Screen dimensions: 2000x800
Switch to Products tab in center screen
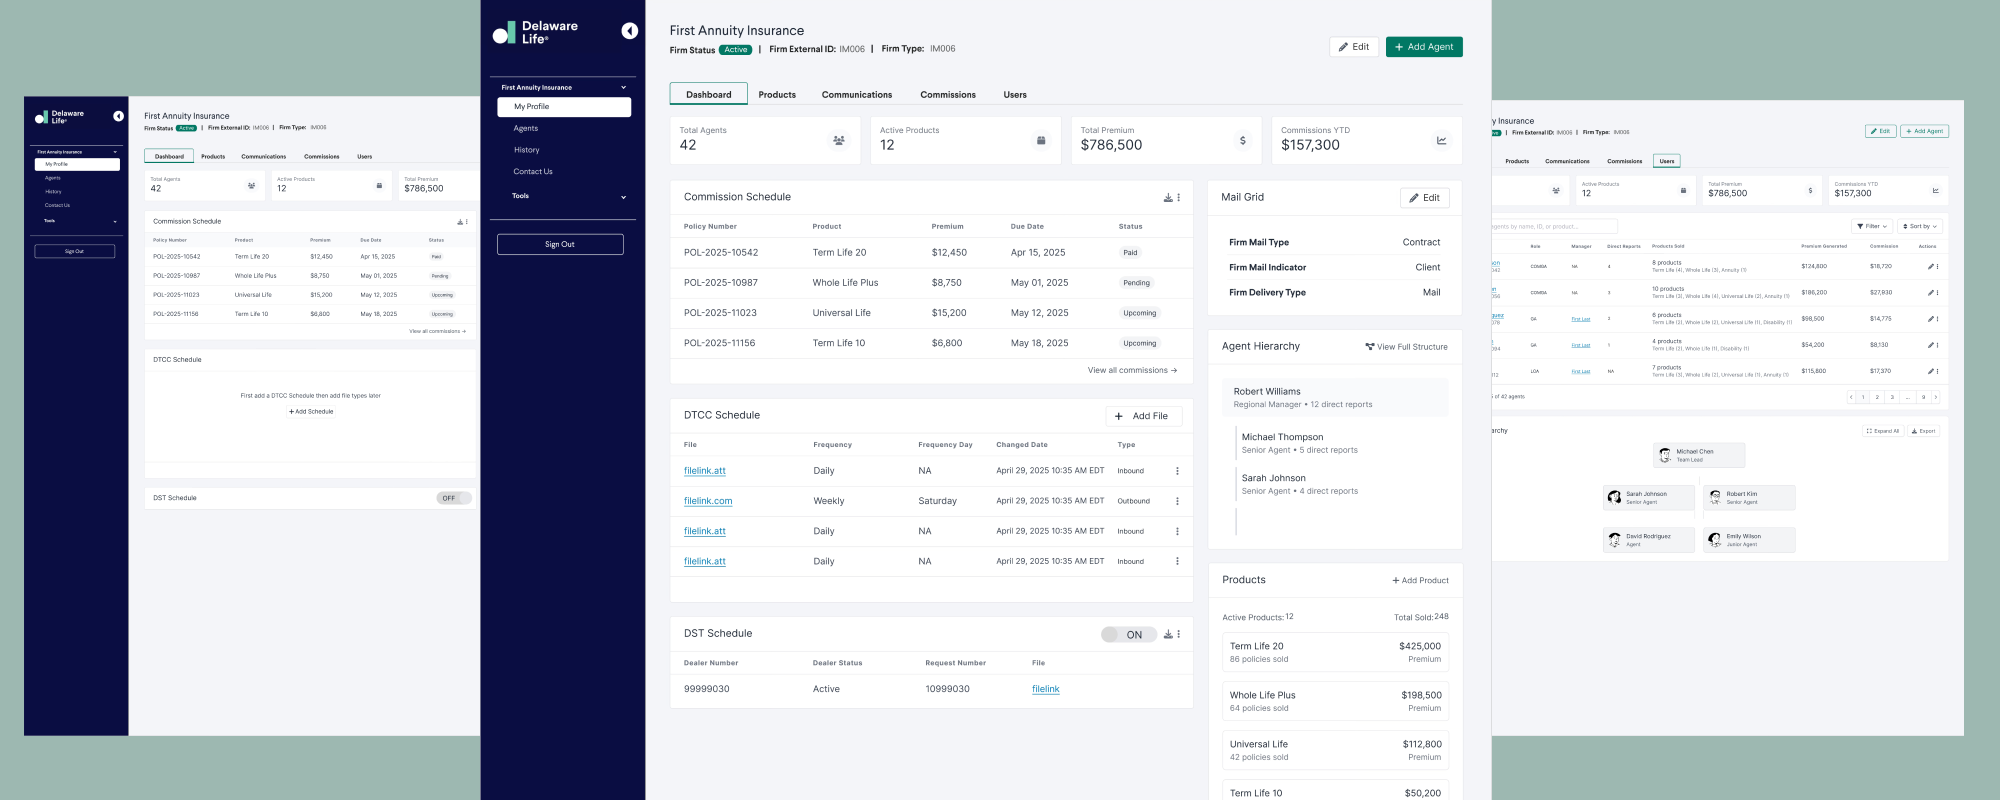(x=777, y=95)
